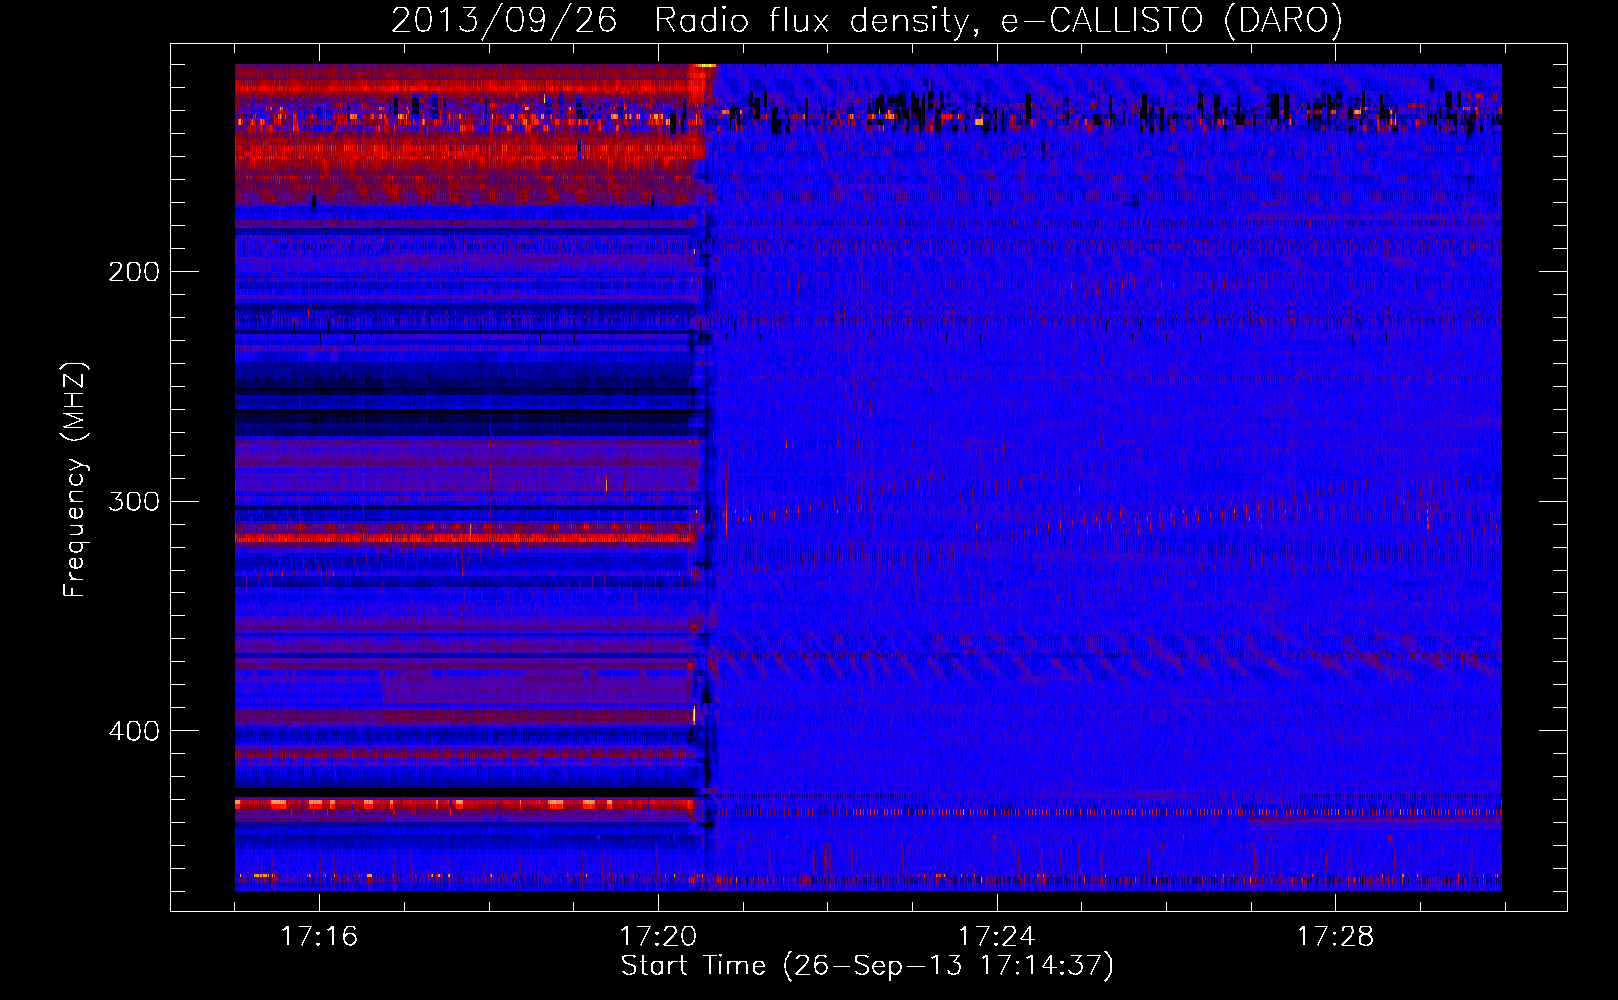The height and width of the screenshot is (1000, 1618).
Task: Click the '400' frequency axis label
Action: [134, 731]
